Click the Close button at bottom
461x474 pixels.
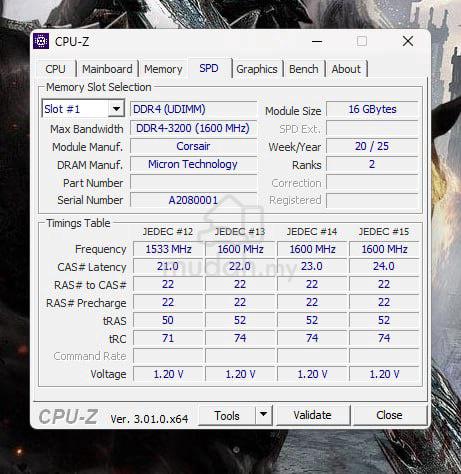click(x=389, y=415)
